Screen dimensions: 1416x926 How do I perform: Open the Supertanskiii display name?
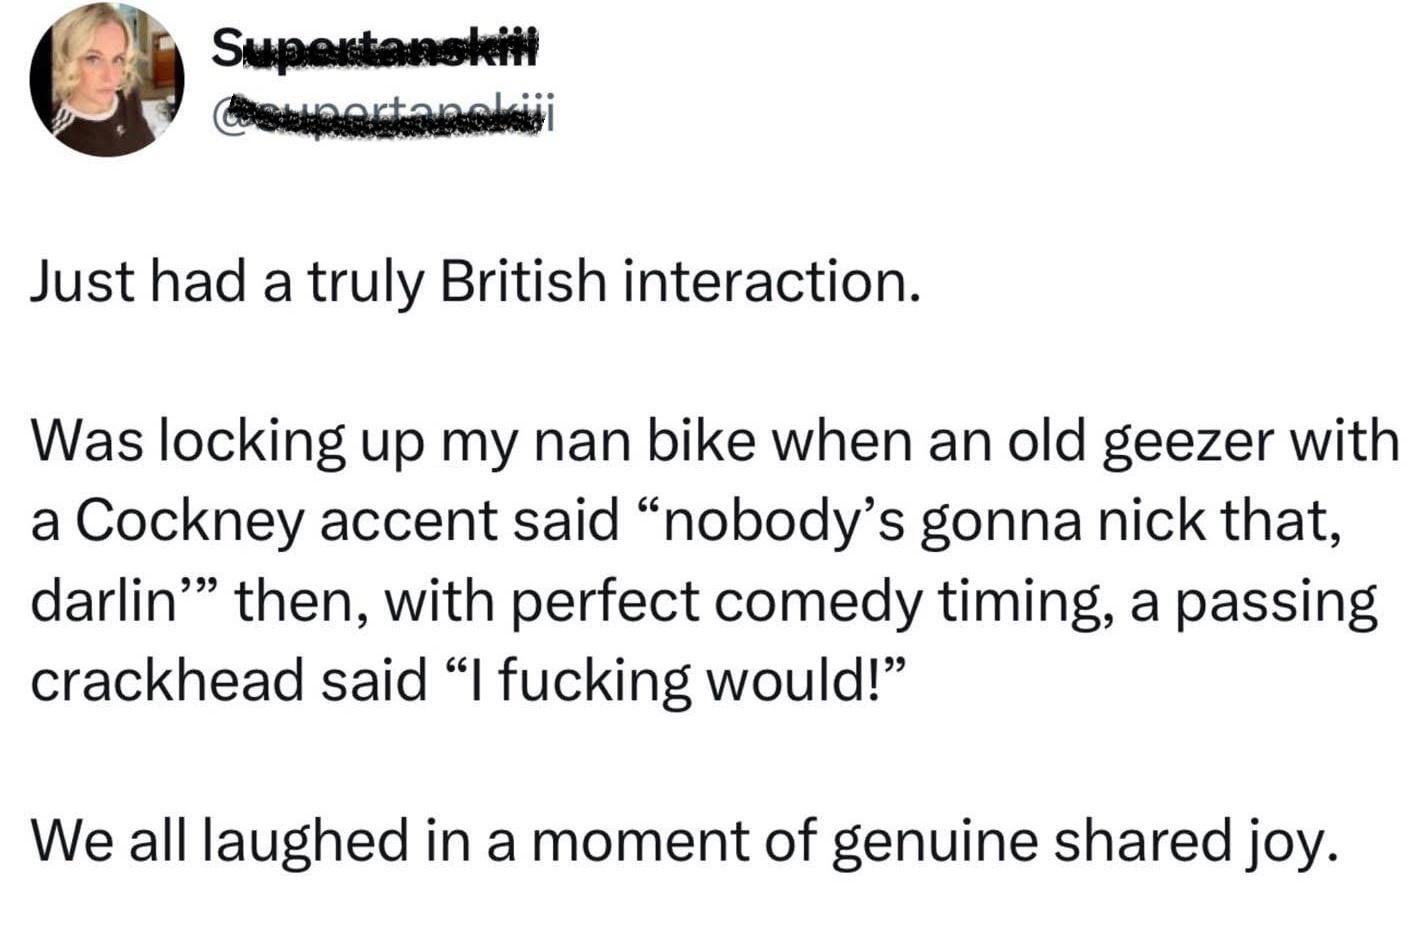[x=375, y=47]
